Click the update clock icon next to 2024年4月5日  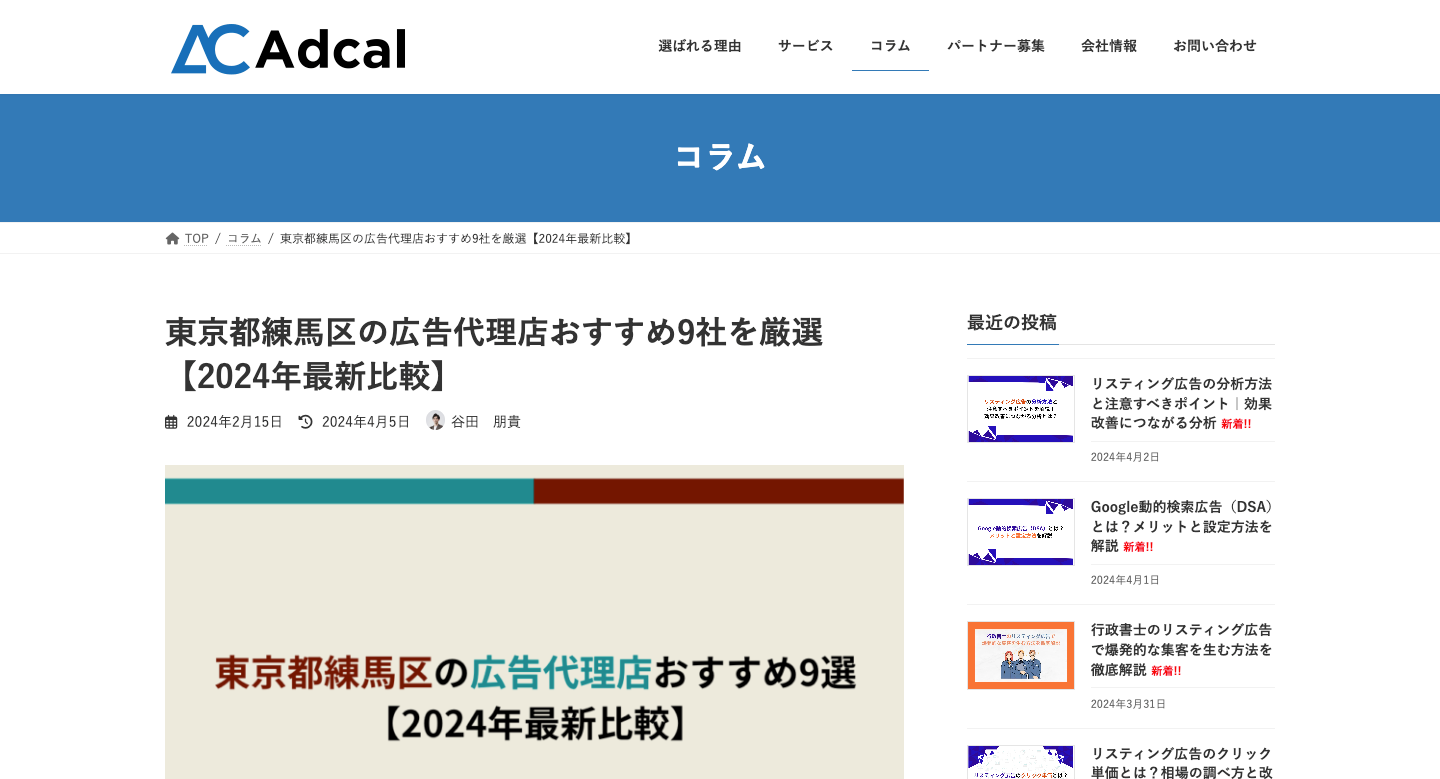304,421
